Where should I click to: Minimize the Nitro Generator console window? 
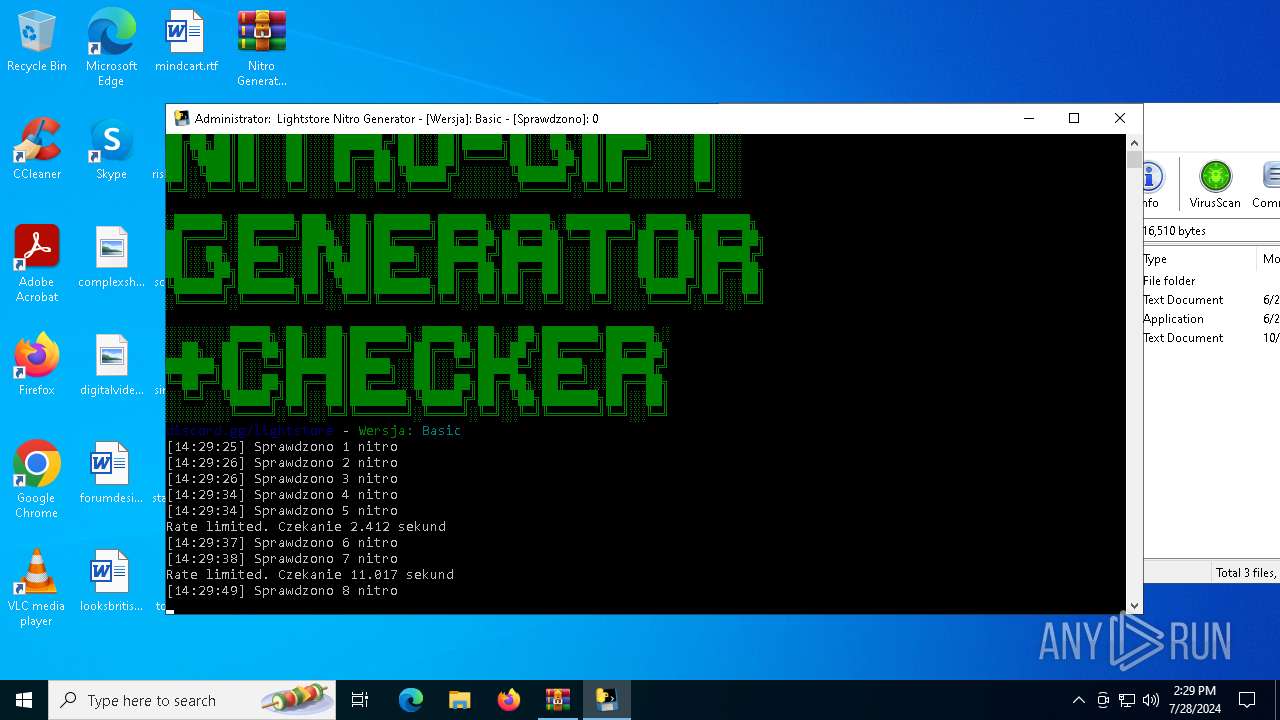pos(1028,118)
